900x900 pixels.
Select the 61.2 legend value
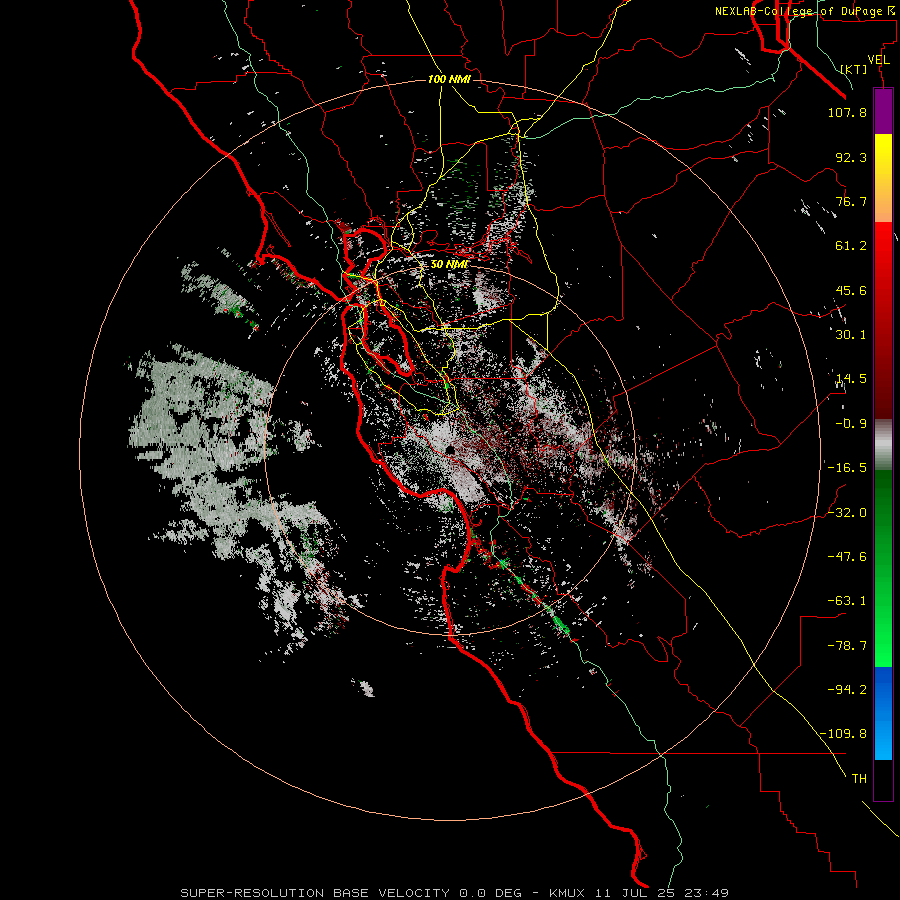[x=851, y=246]
